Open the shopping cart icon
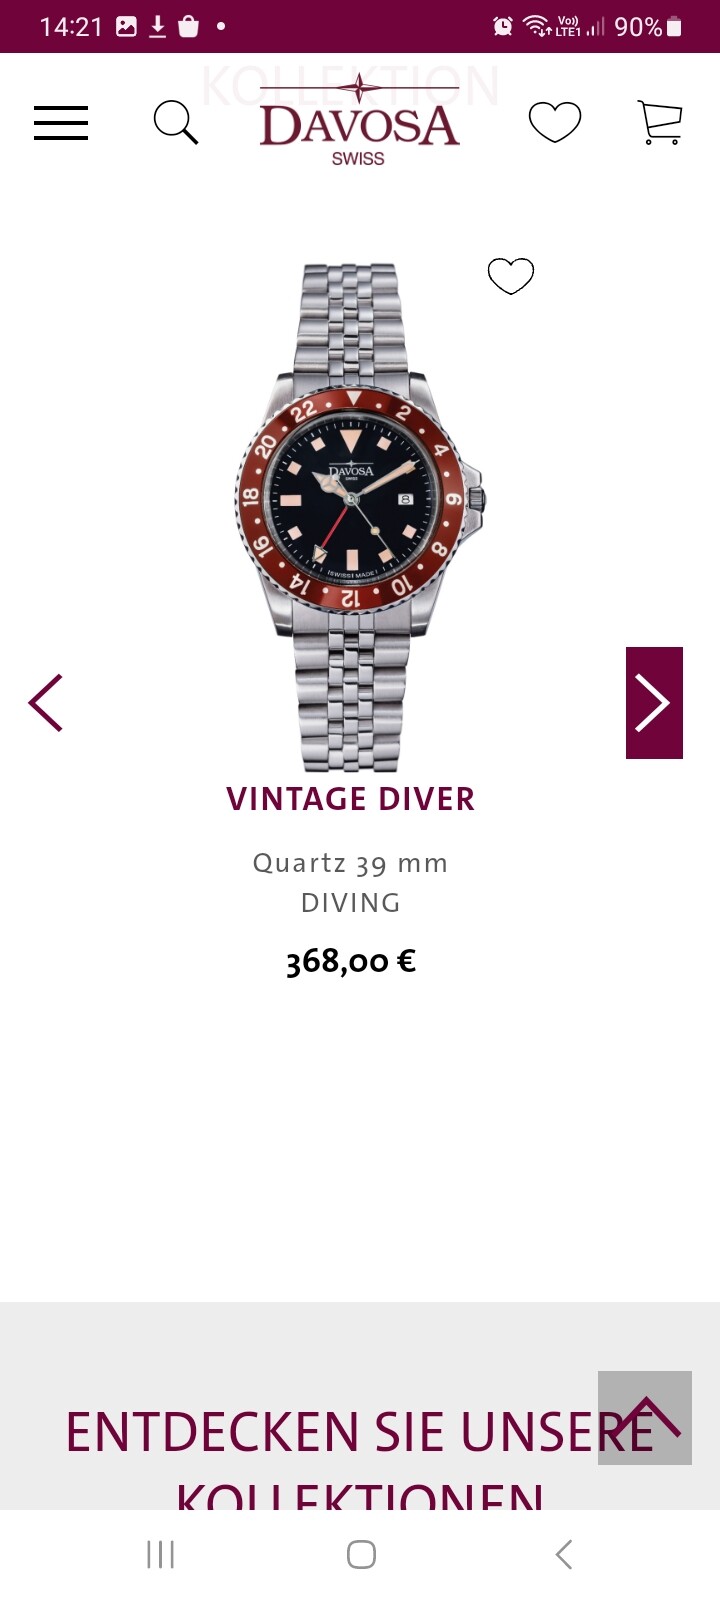This screenshot has height=1600, width=720. (660, 122)
